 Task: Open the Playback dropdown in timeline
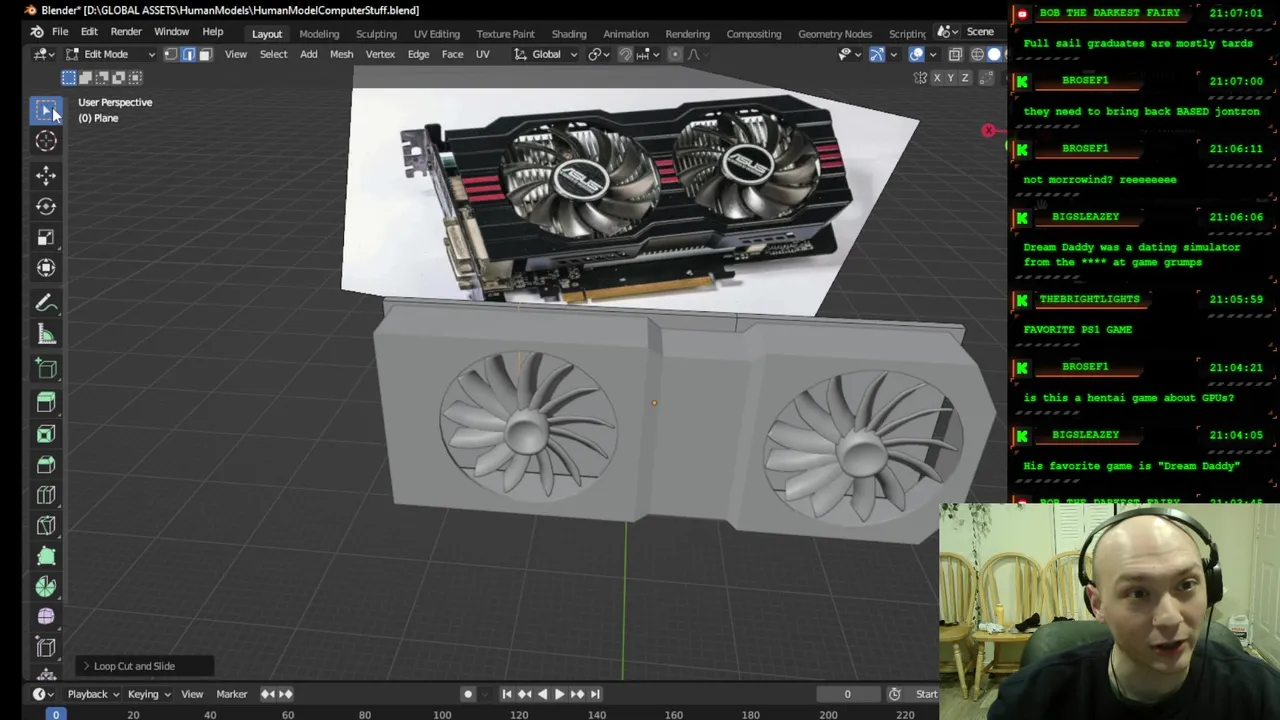(x=93, y=694)
